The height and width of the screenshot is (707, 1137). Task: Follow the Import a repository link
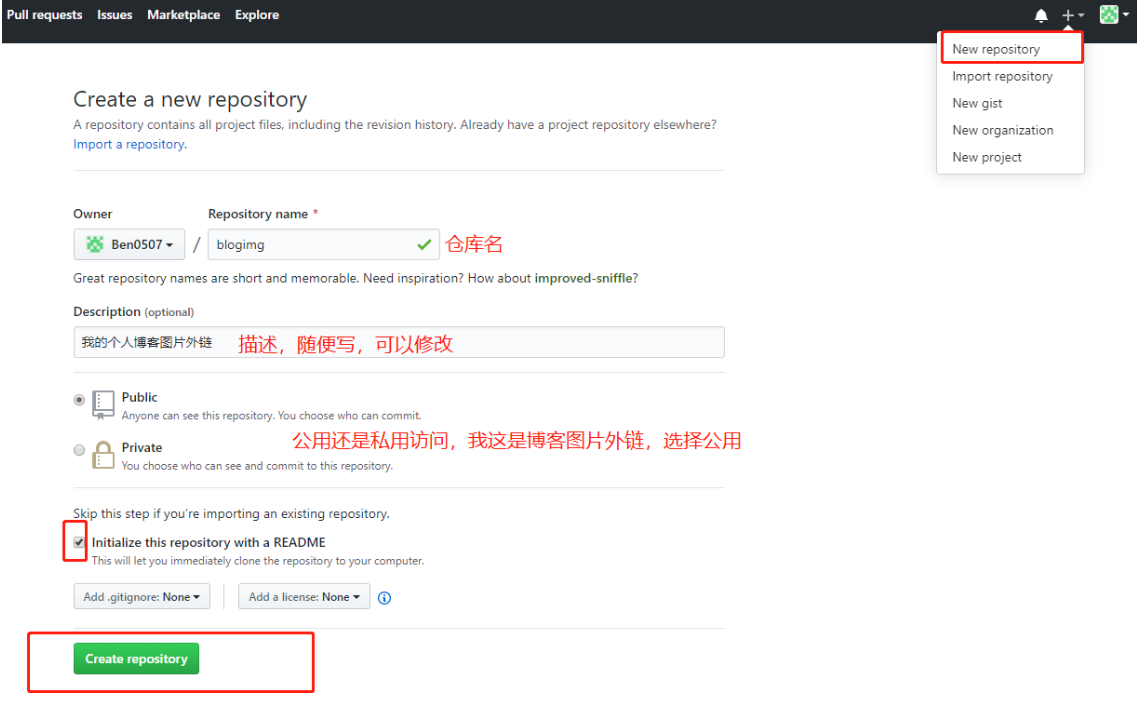[130, 144]
